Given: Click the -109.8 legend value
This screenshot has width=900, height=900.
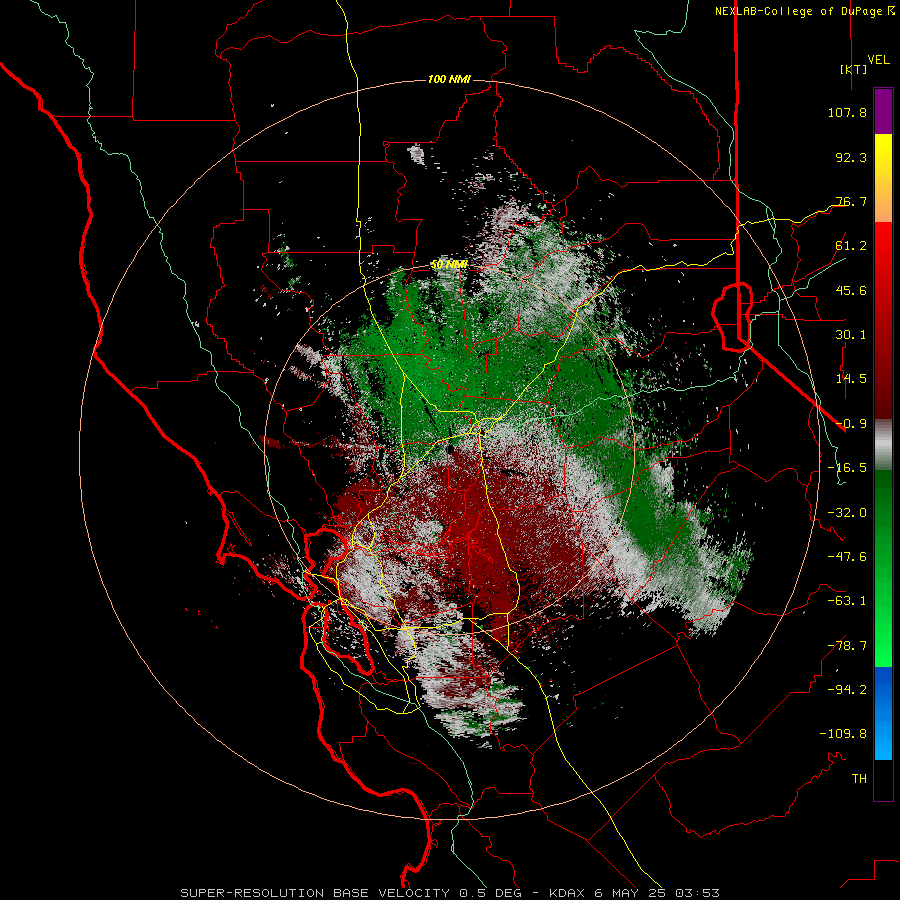Looking at the screenshot, I should click(843, 734).
